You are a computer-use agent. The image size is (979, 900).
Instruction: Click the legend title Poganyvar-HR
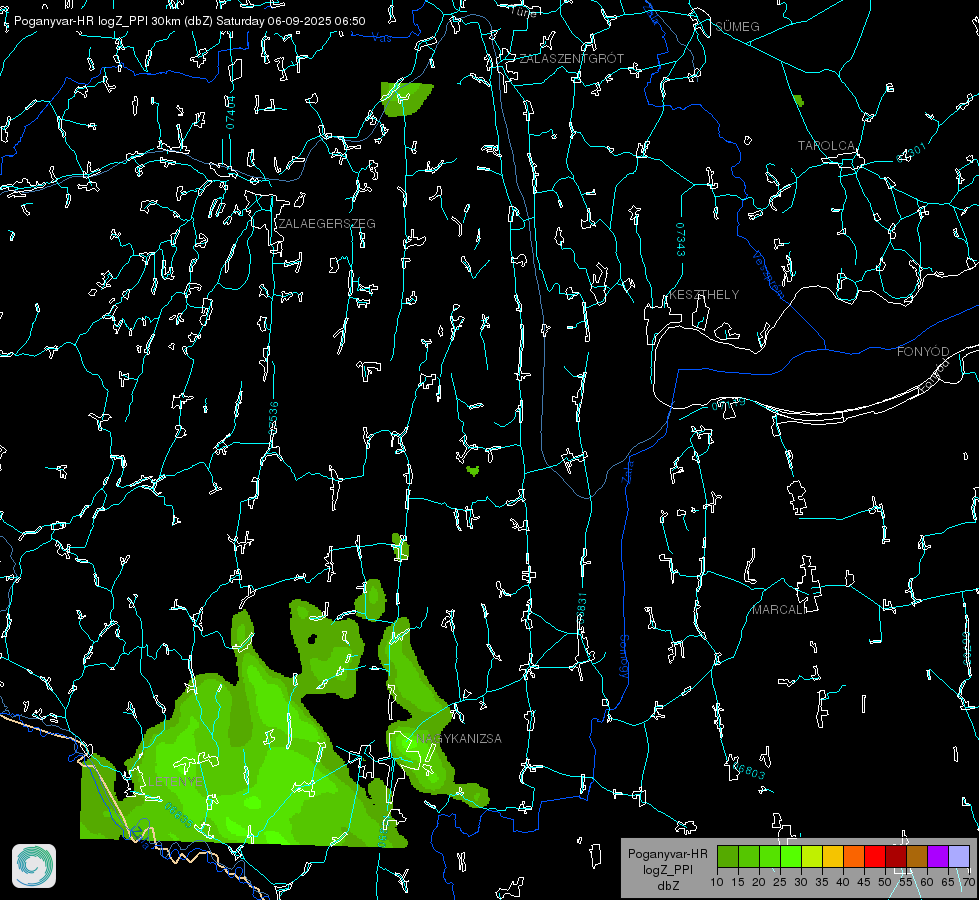click(667, 854)
